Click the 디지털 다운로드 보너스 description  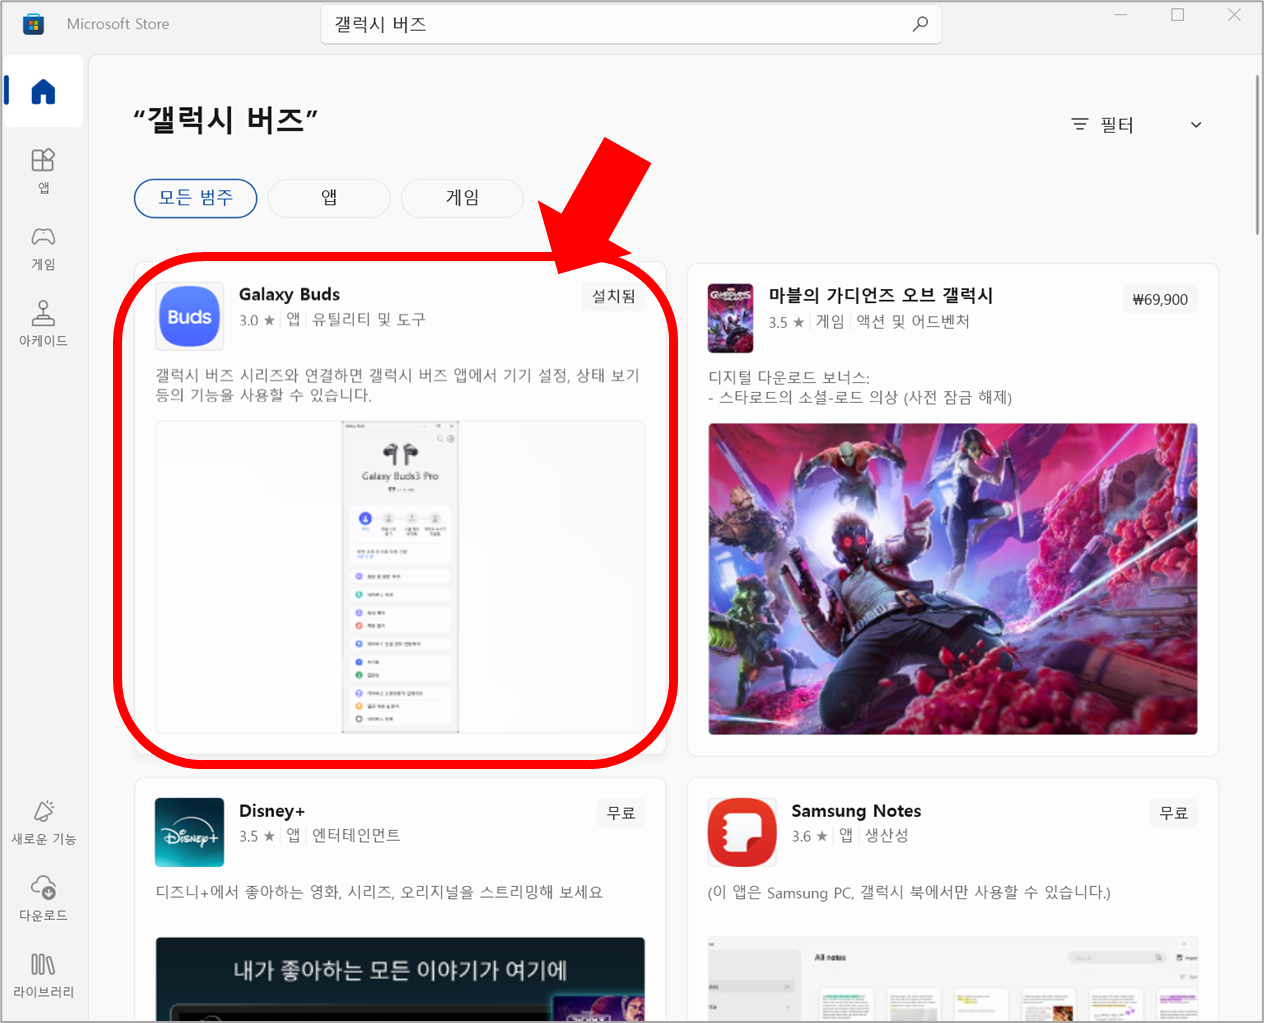pyautogui.click(x=860, y=387)
